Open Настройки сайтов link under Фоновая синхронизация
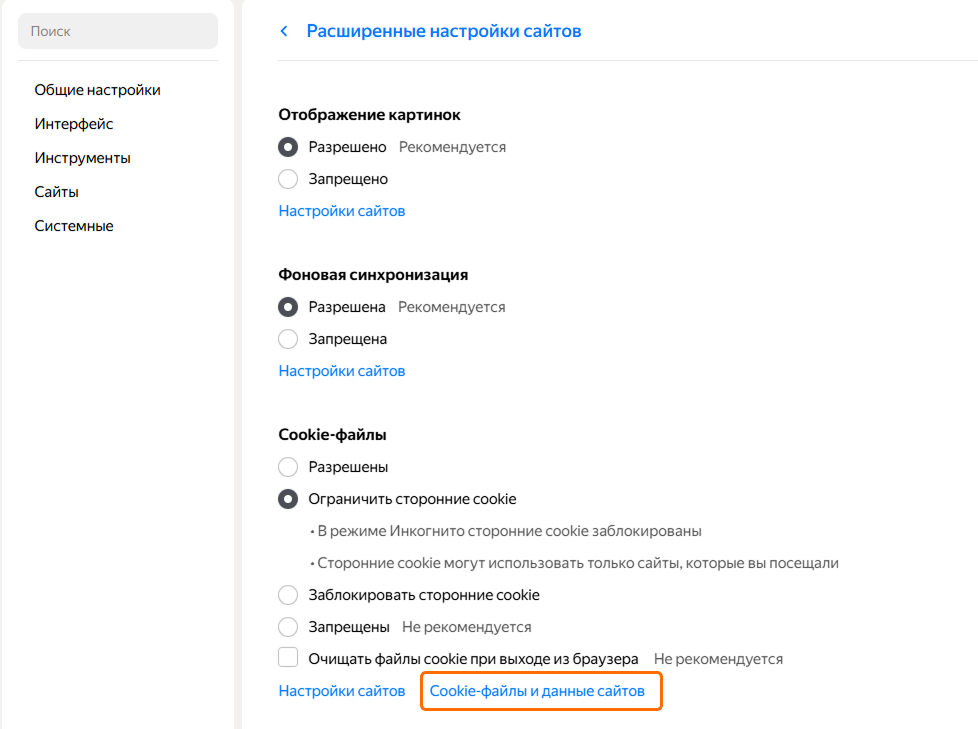Image resolution: width=978 pixels, height=729 pixels. (342, 371)
